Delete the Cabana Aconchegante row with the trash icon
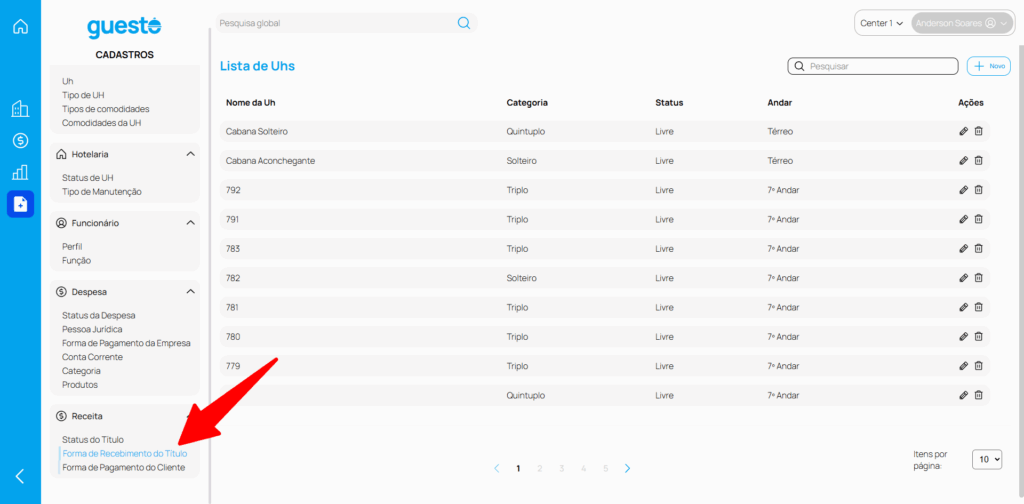 click(979, 160)
